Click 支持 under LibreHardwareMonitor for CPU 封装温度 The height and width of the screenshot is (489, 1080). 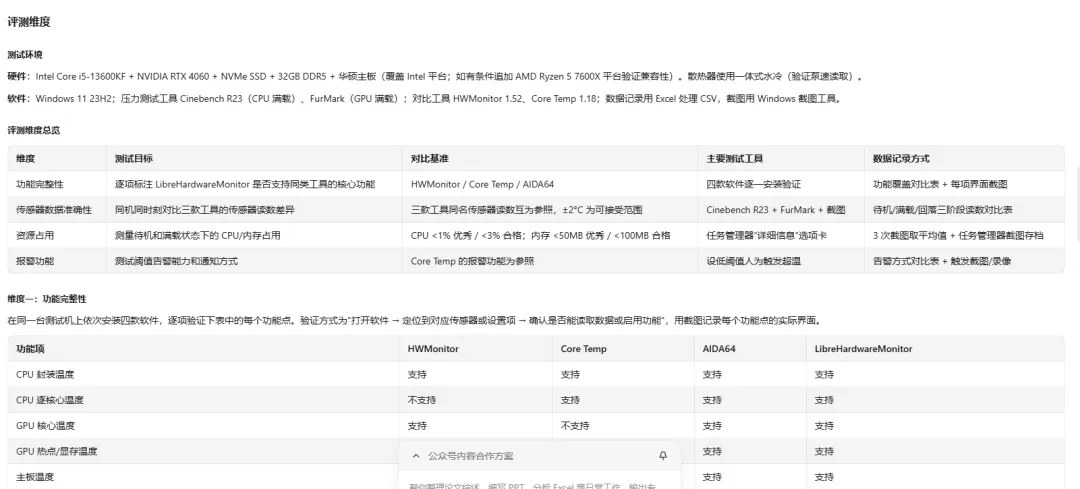[x=824, y=375]
